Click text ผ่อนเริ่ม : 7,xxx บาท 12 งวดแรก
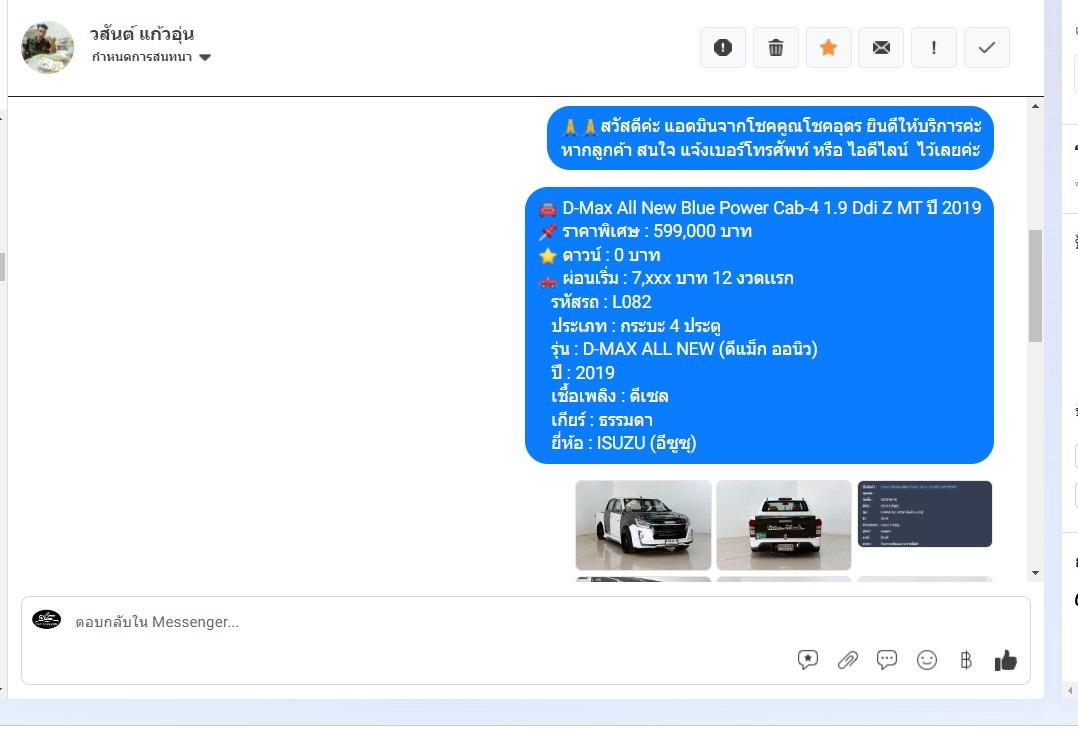The image size is (1078, 730). click(678, 278)
